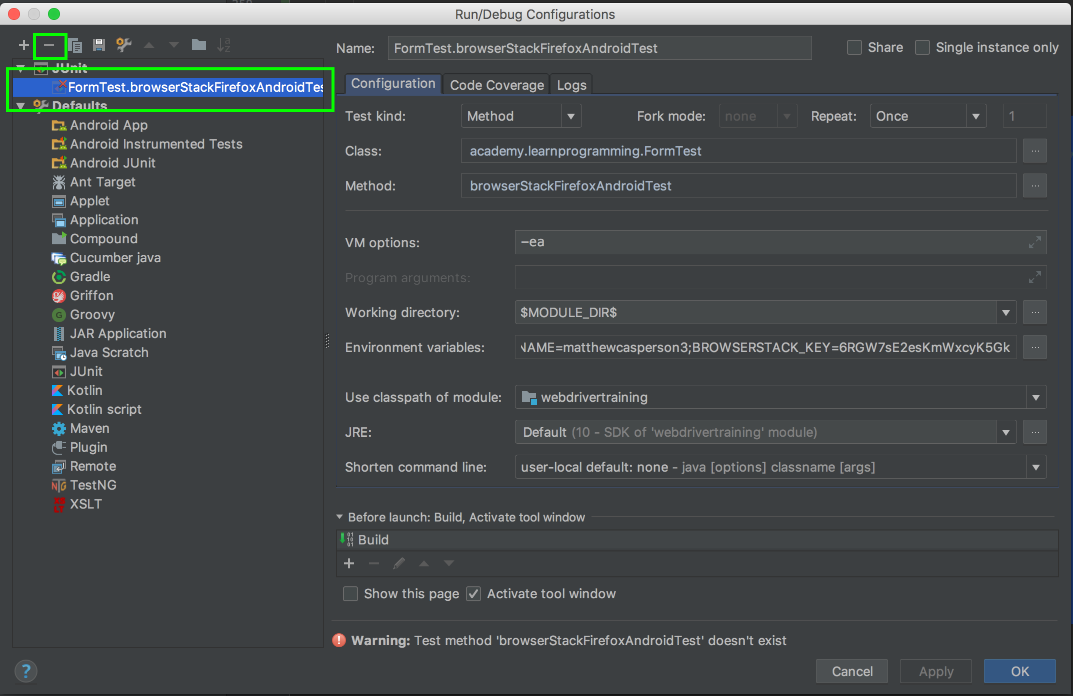Enable the Share checkbox
This screenshot has width=1073, height=696.
click(x=854, y=48)
